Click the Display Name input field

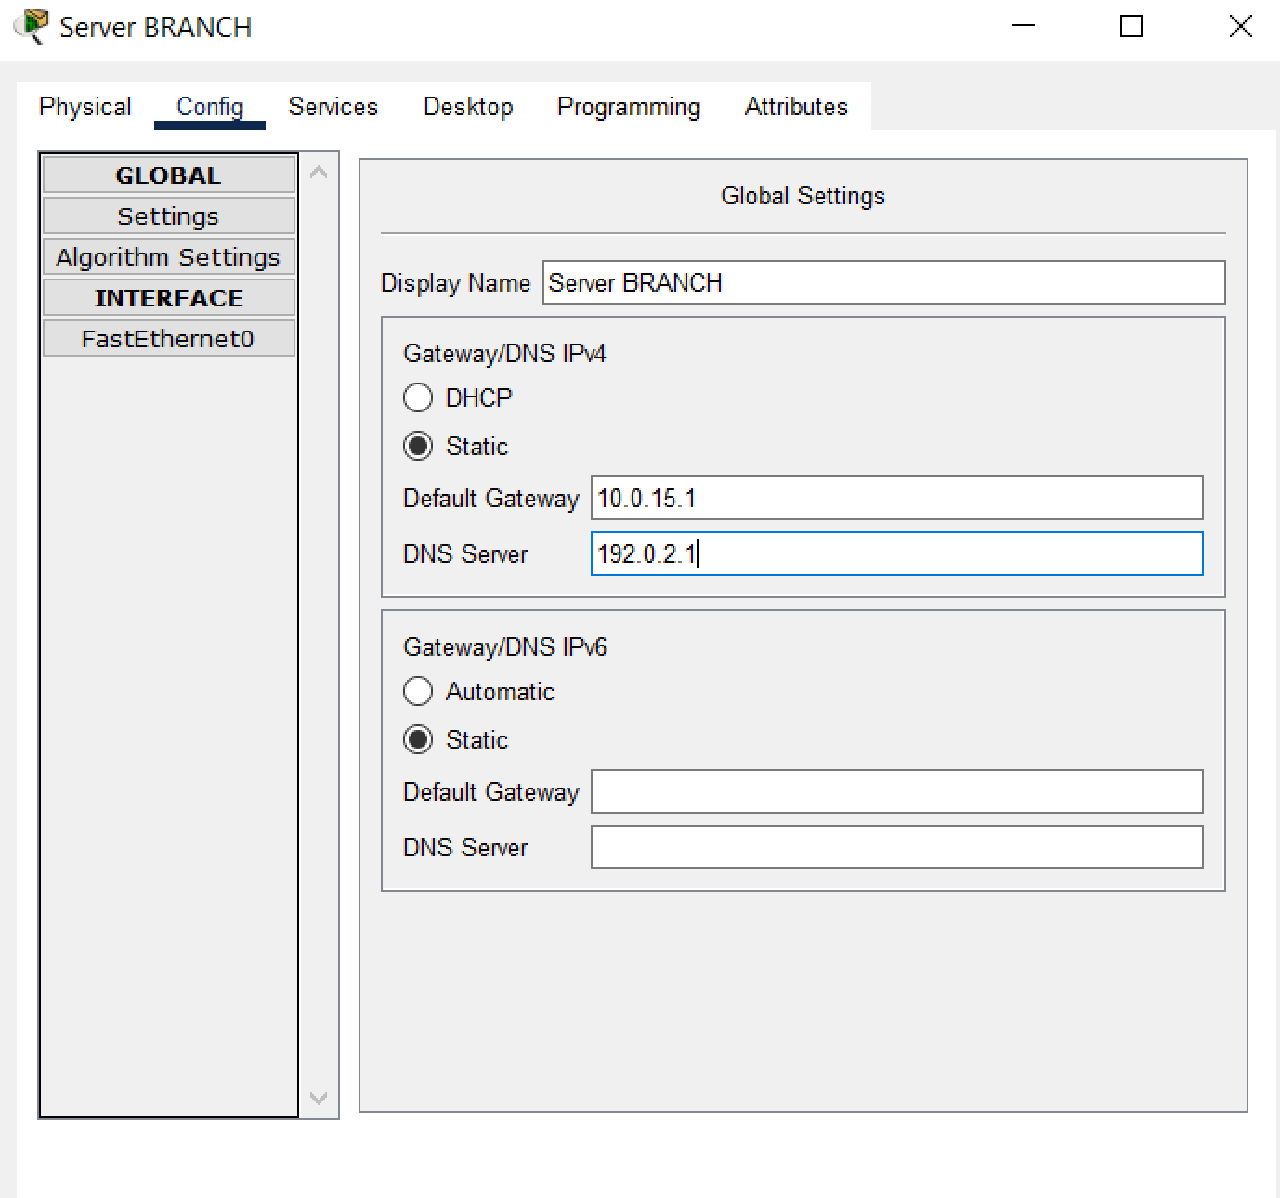[883, 283]
